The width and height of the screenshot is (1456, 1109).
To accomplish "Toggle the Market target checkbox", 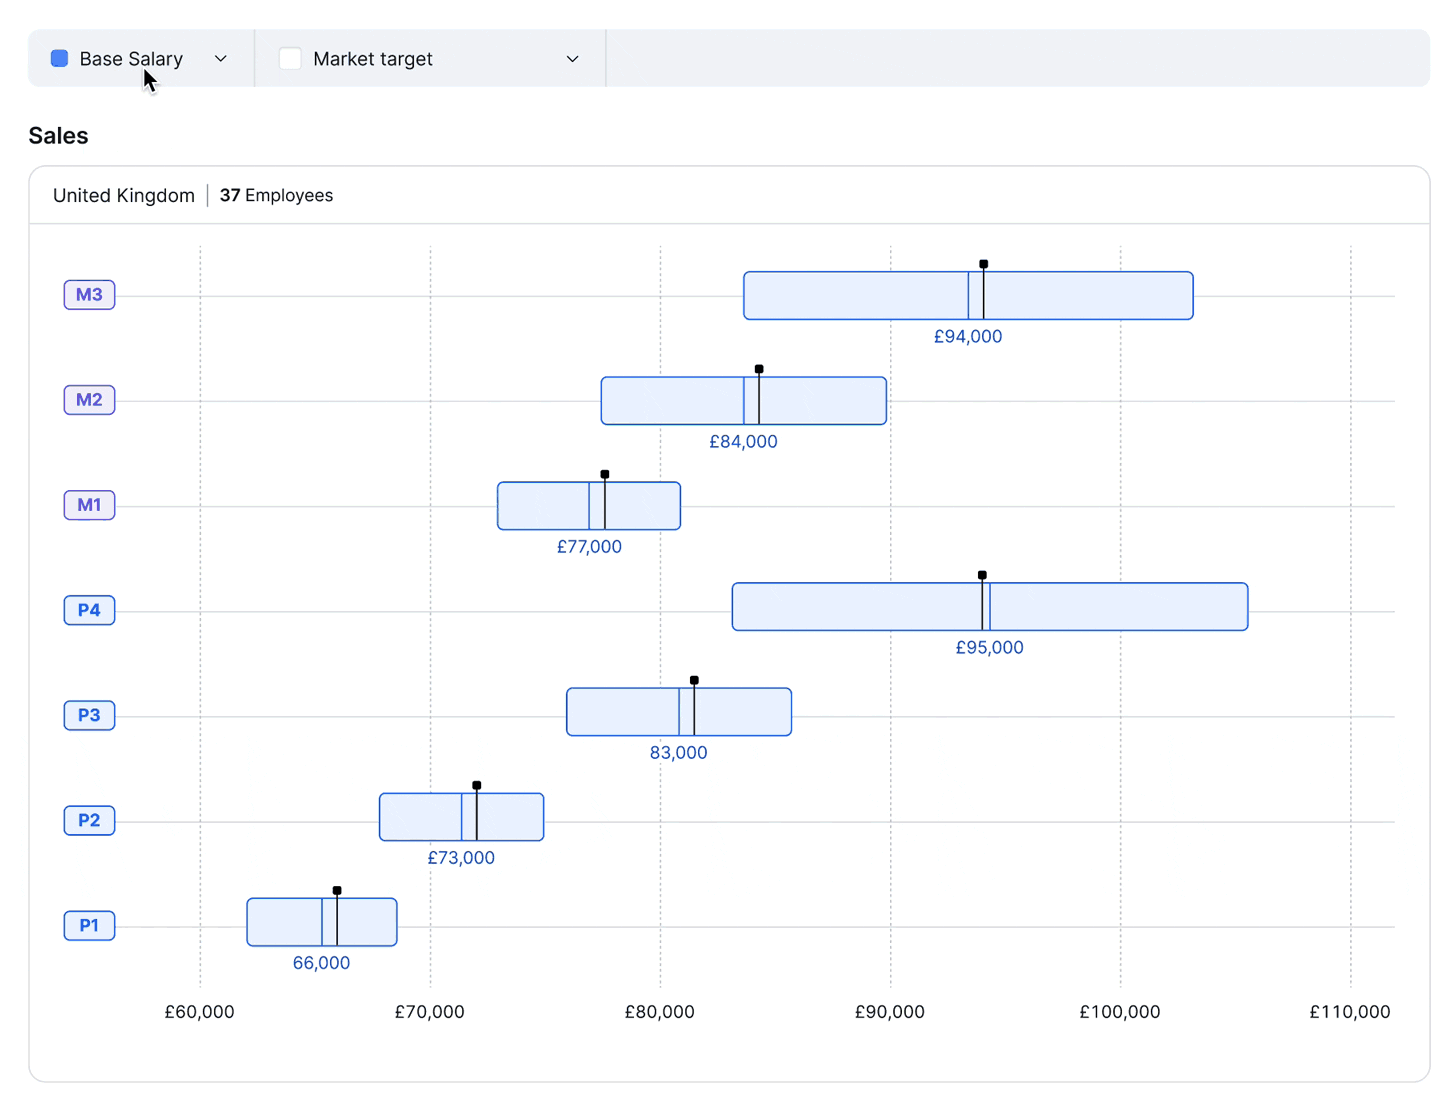I will click(x=290, y=59).
